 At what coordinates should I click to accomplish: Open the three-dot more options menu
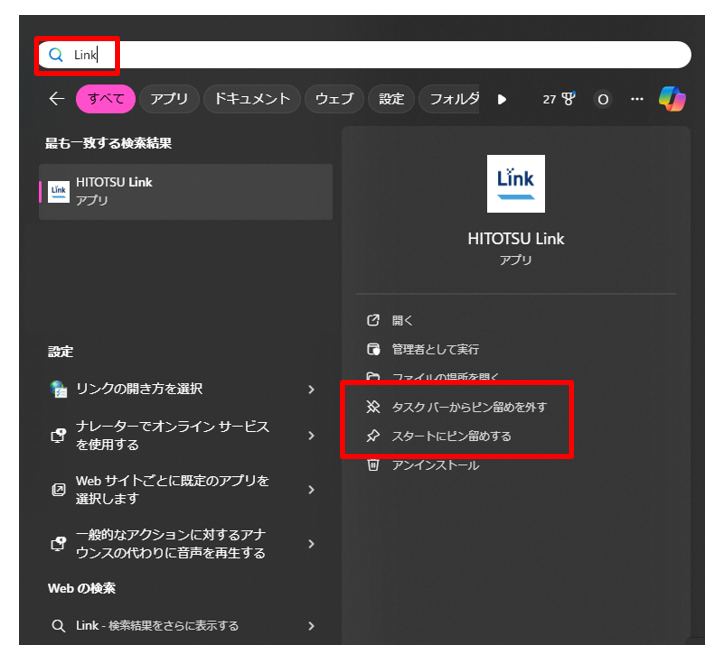coord(637,99)
